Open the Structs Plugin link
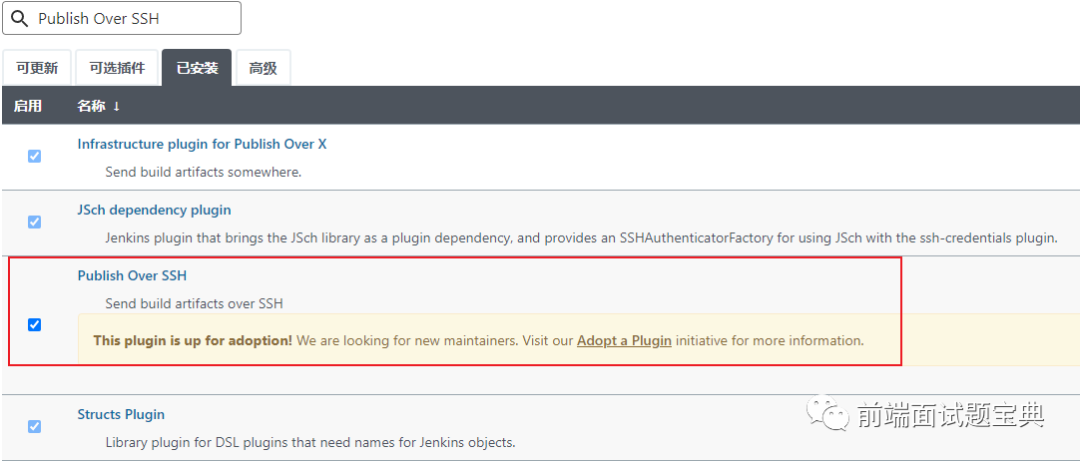Screen dimensions: 1080x463 pos(121,415)
